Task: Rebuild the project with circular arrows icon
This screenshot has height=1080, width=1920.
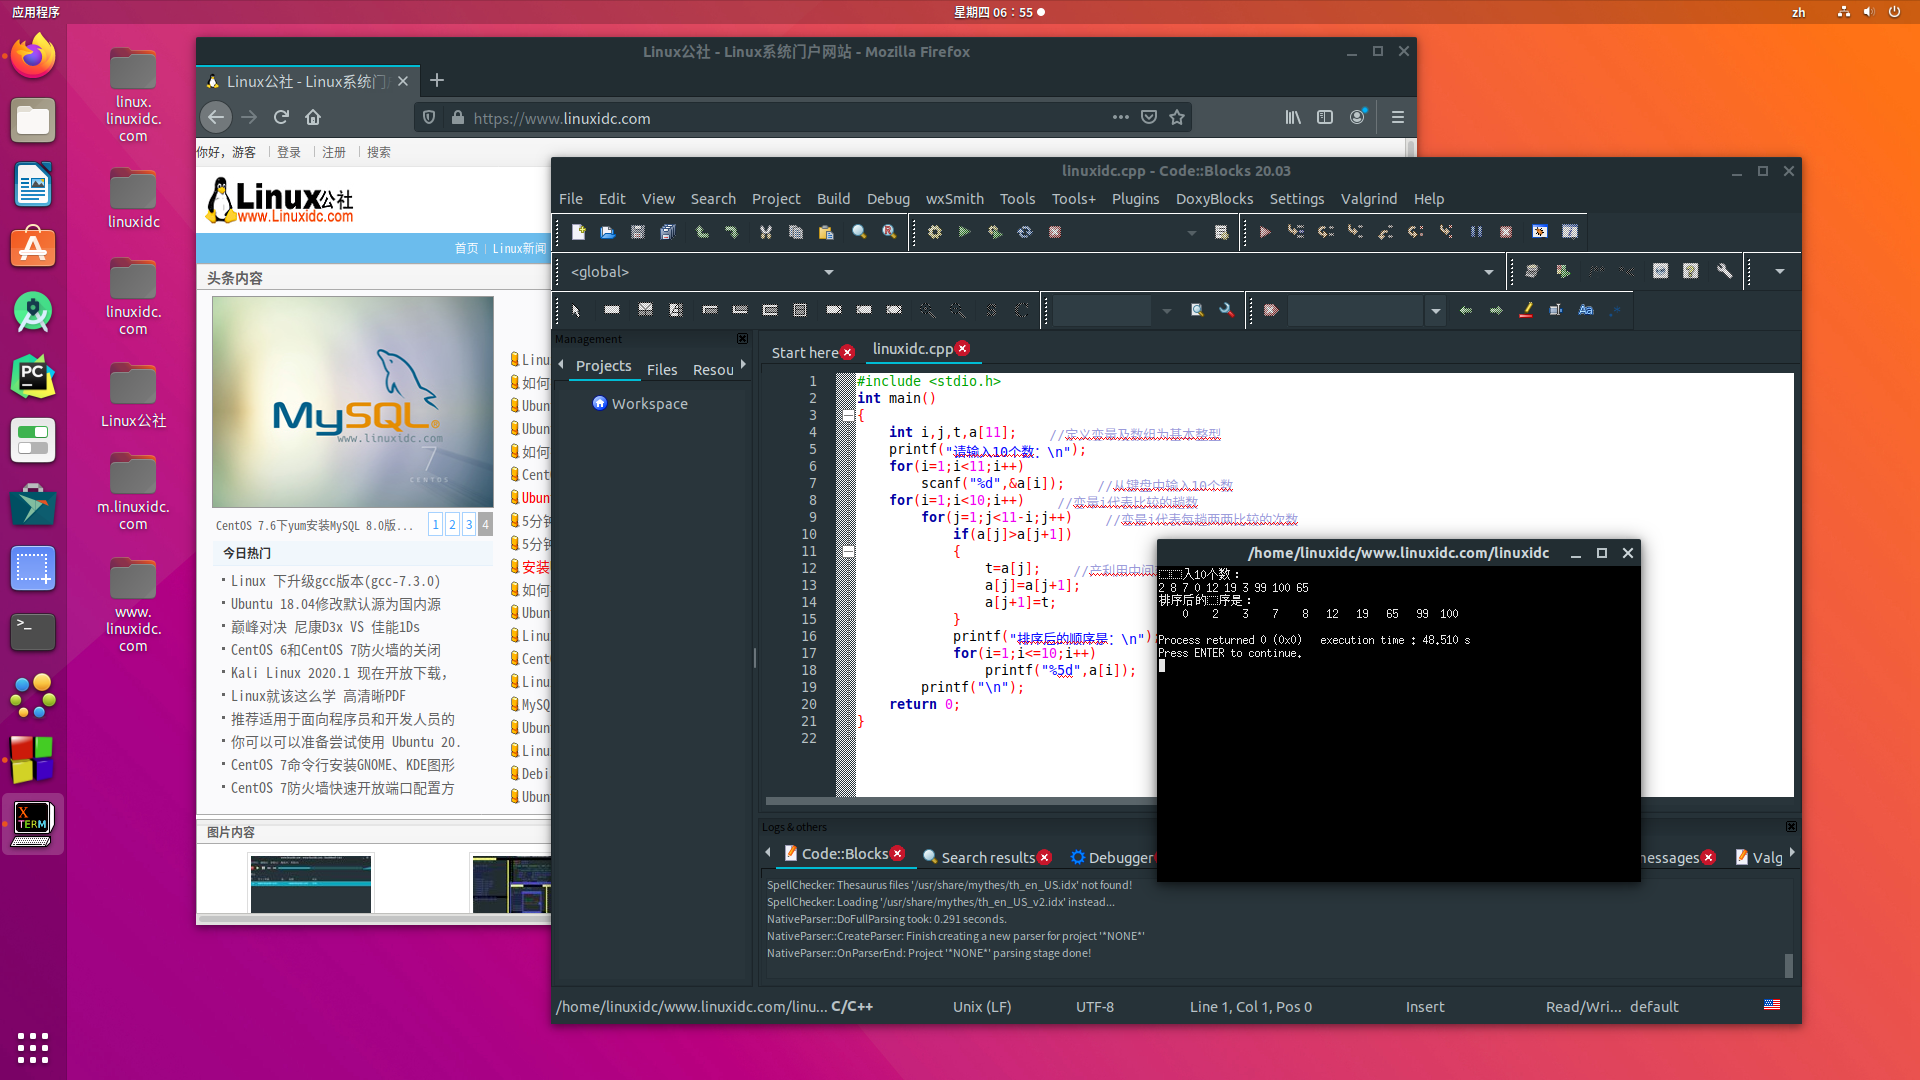Action: click(1025, 232)
